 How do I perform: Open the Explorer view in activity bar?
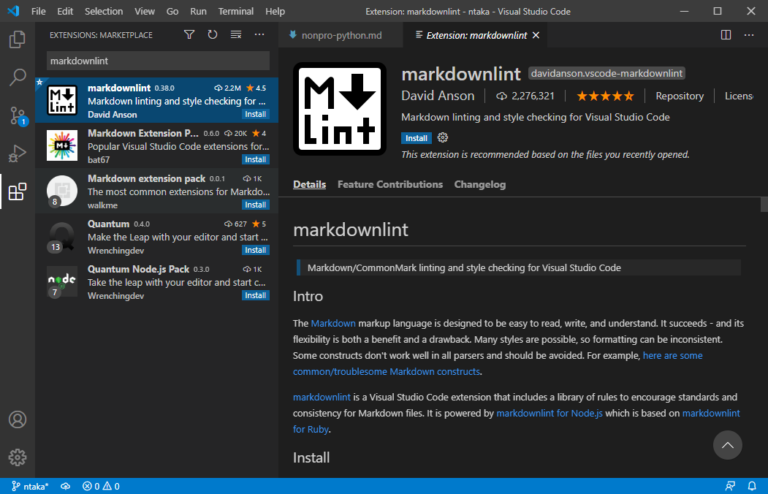[x=17, y=39]
